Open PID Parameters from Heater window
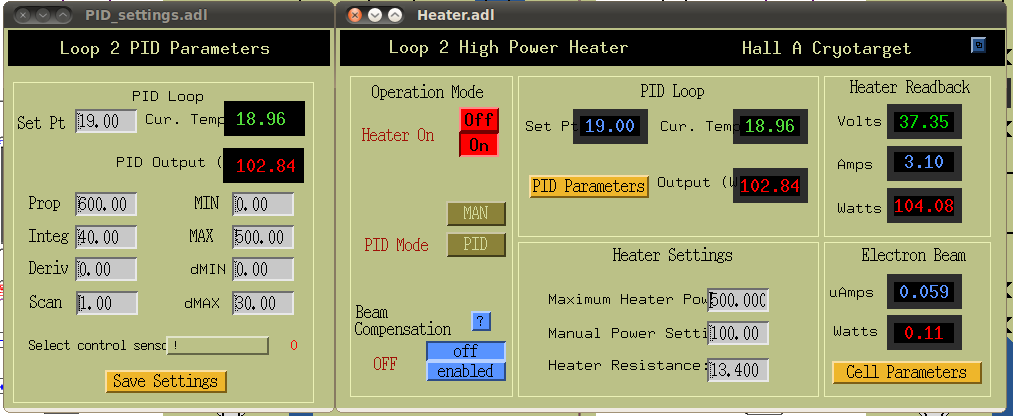1013x416 pixels. [x=589, y=186]
